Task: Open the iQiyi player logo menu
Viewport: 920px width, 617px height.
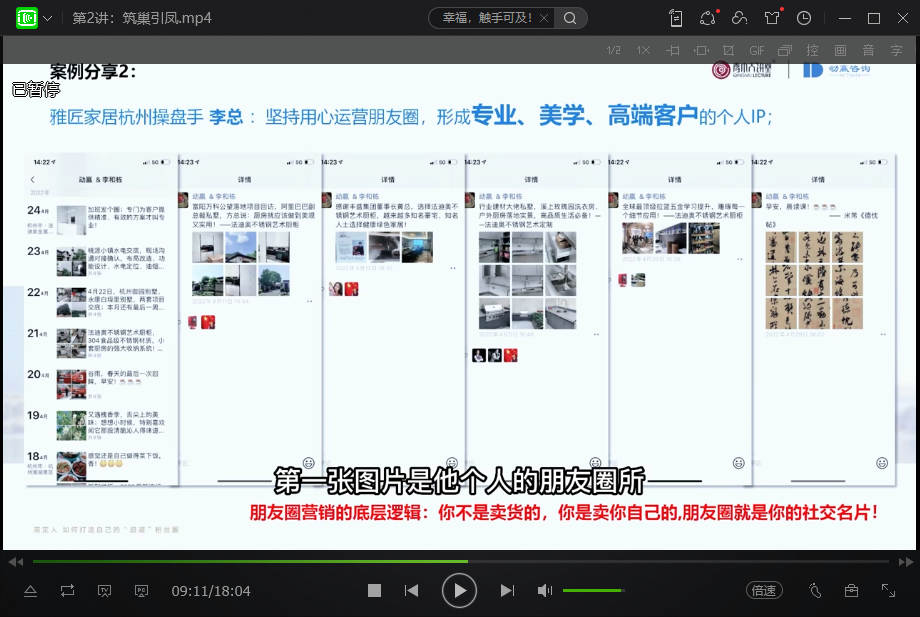Action: (26, 18)
